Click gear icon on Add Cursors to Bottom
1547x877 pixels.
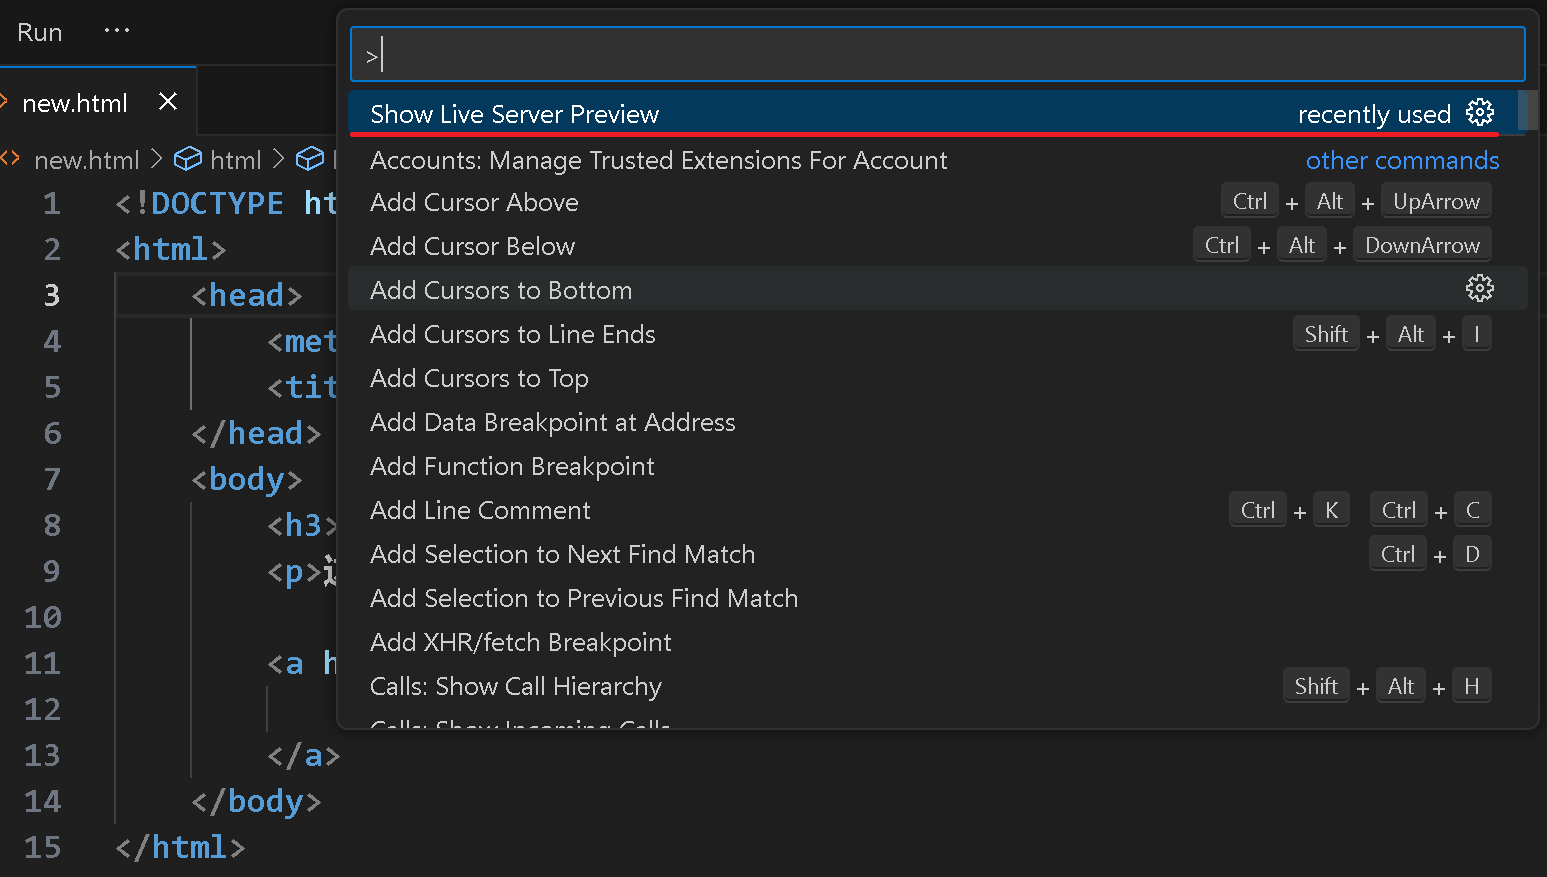click(x=1479, y=289)
